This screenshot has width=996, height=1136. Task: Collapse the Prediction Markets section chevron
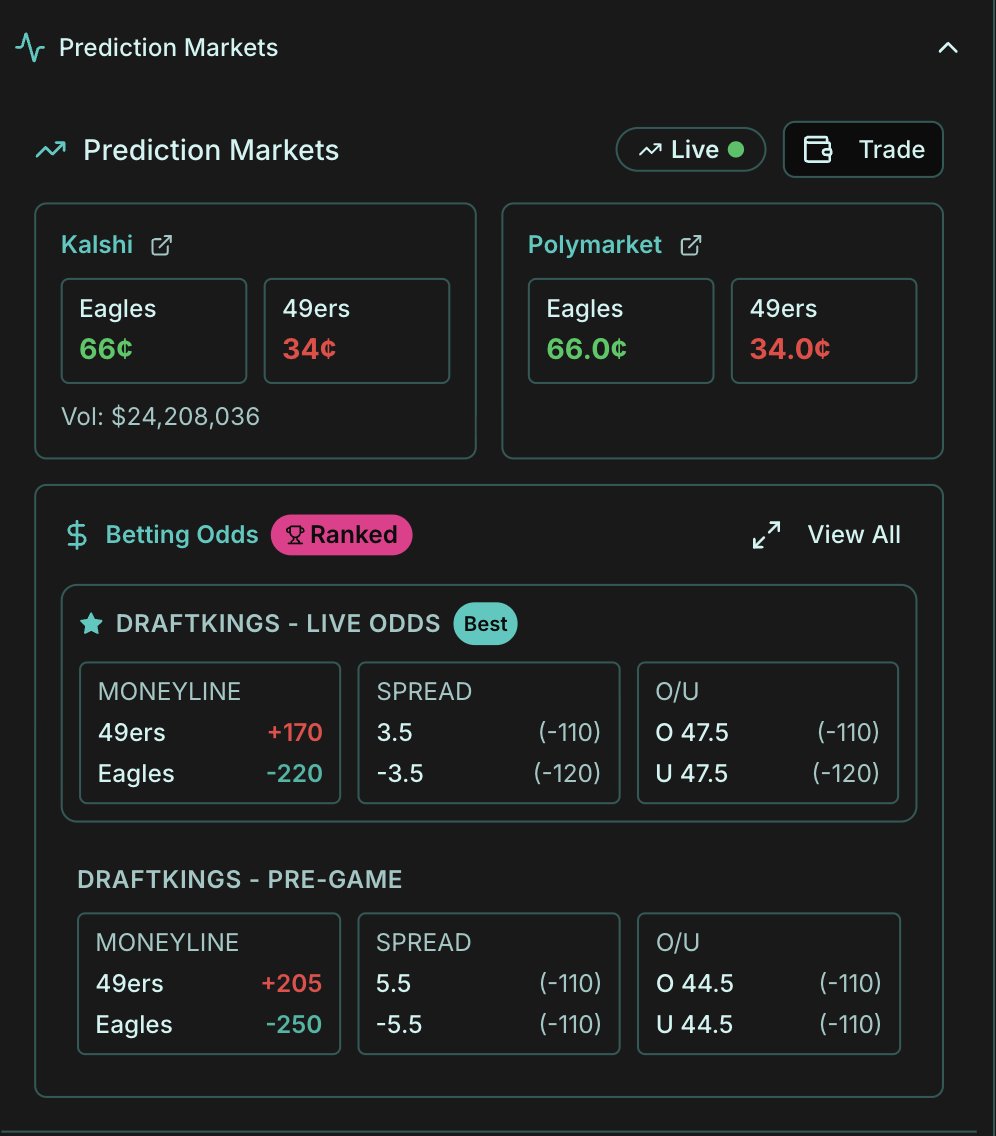(947, 48)
